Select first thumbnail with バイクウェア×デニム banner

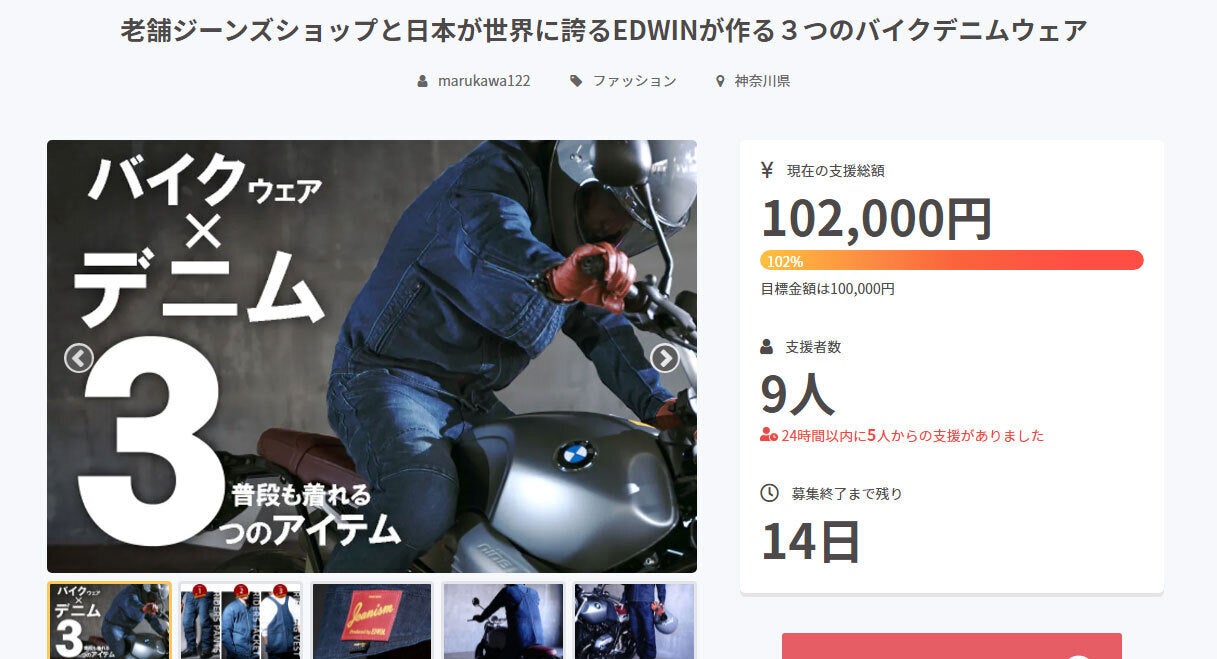click(109, 620)
